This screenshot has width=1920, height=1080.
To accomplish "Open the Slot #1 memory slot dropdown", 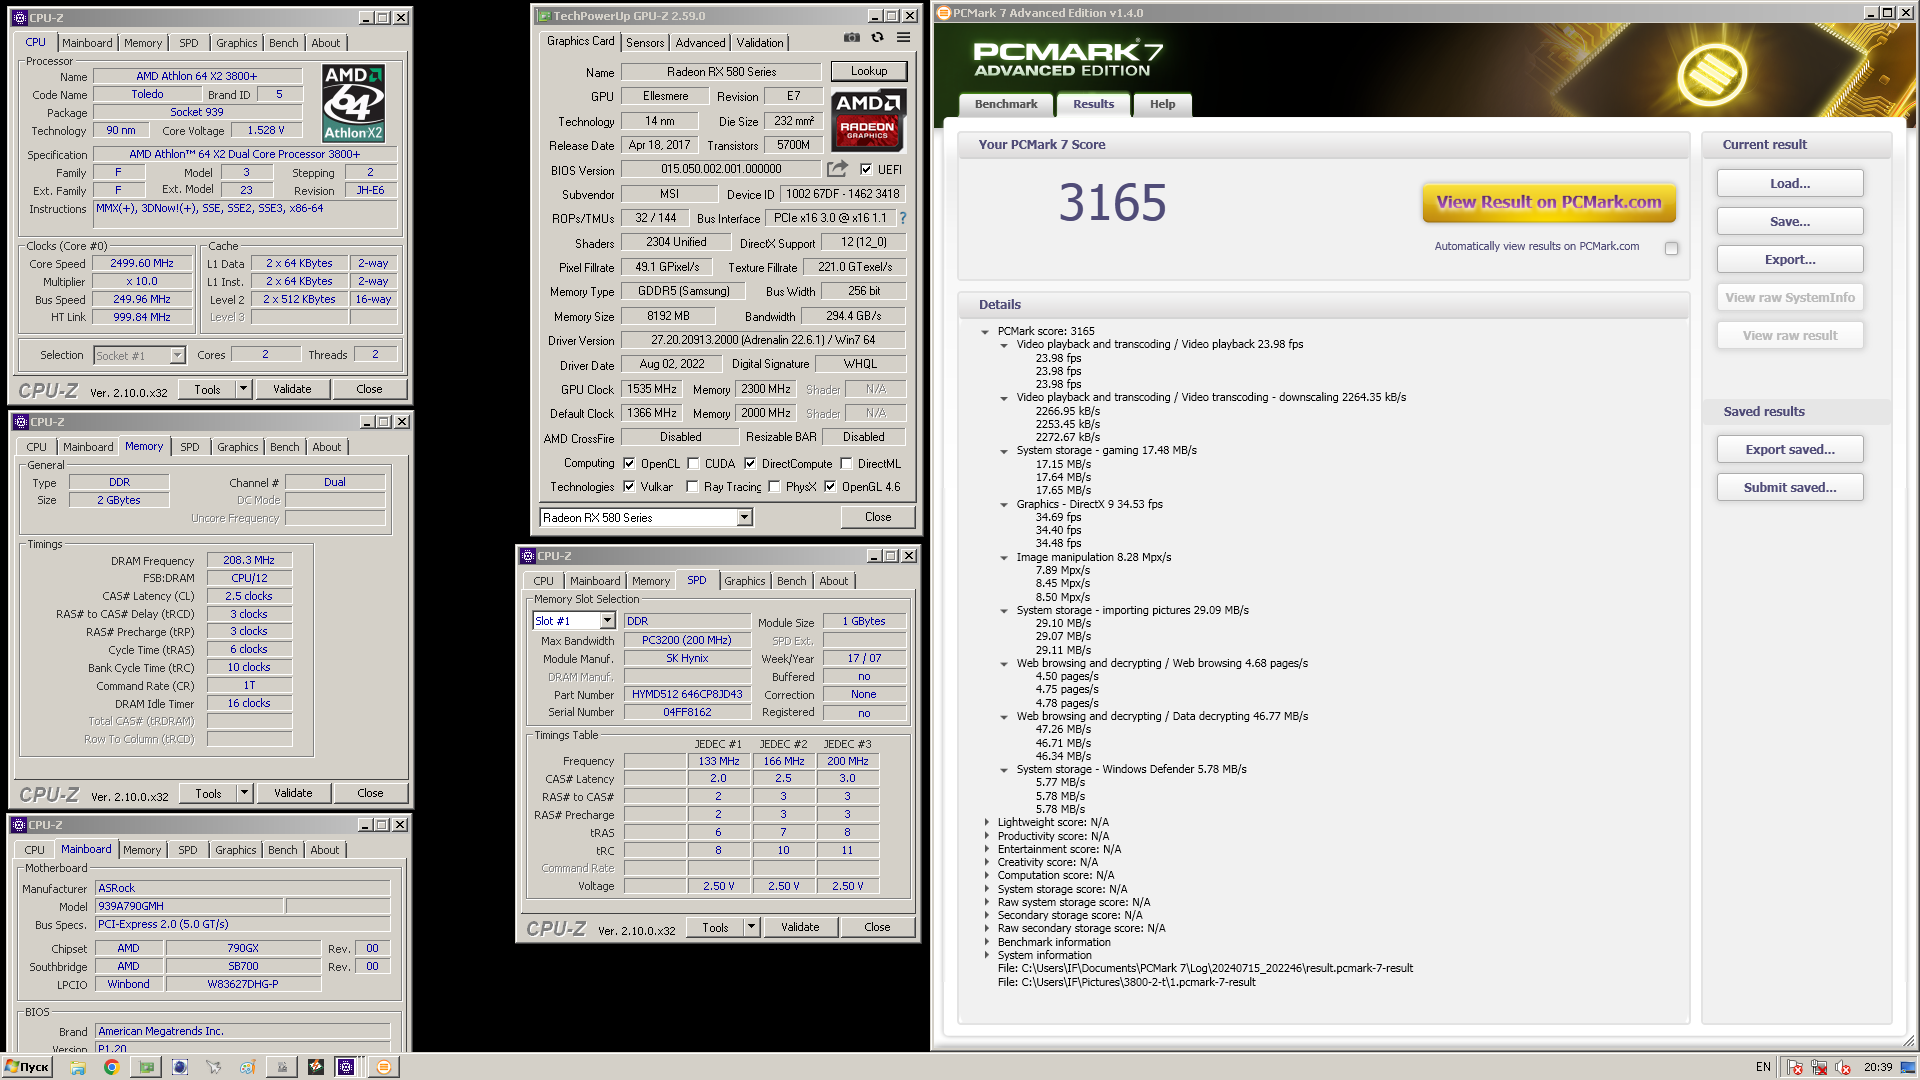I will point(607,621).
